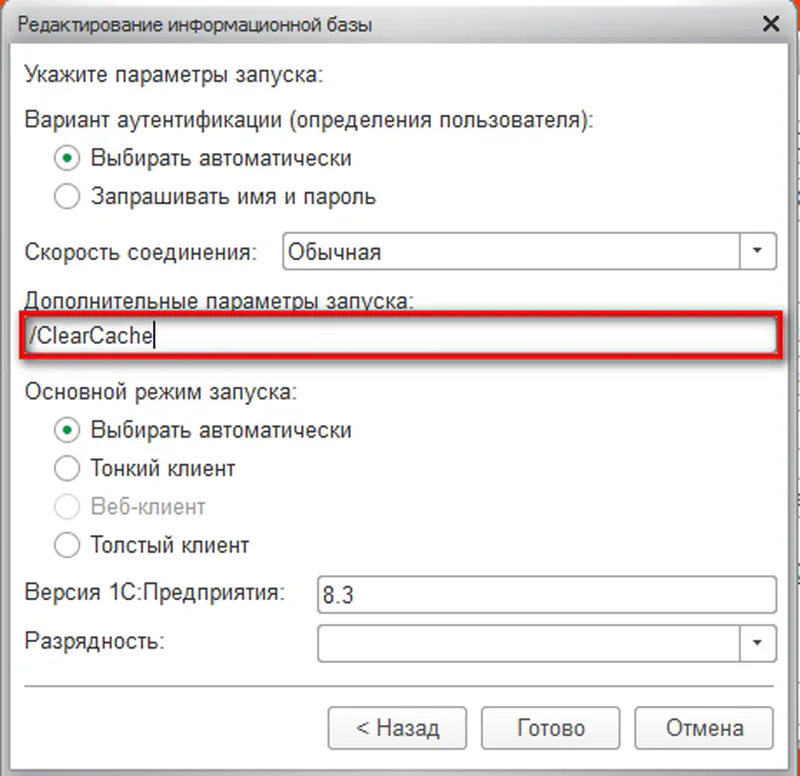
Task: Select 'Выбирать автоматически' authentication option
Action: tap(67, 158)
